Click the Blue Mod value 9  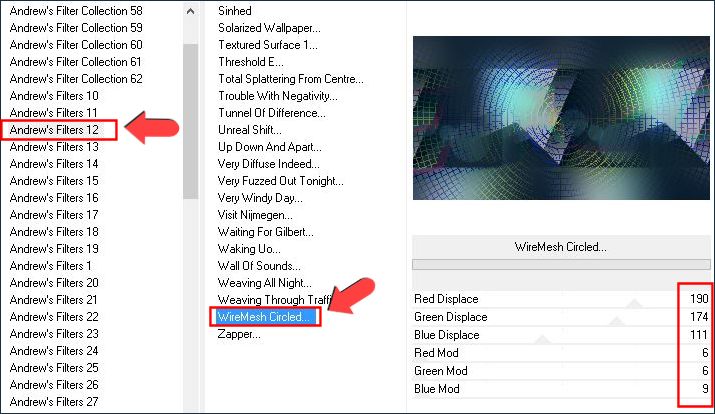coord(702,389)
